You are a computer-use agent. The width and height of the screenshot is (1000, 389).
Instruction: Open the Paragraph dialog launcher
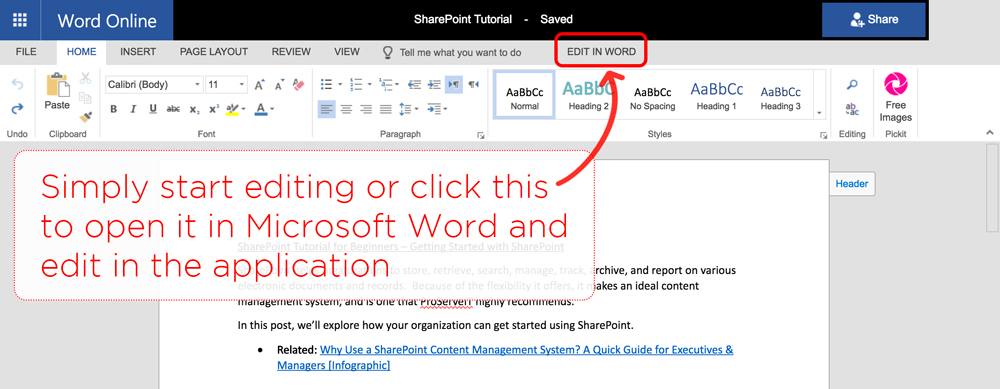pos(481,135)
